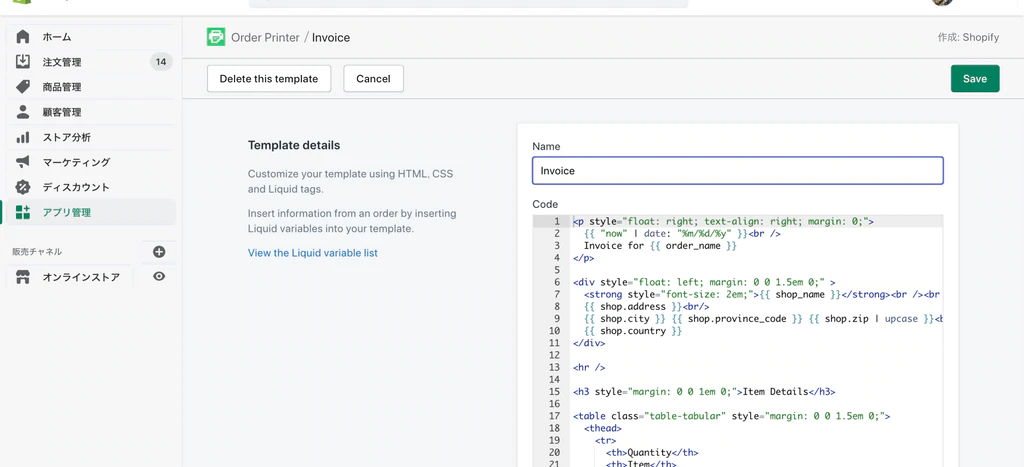The width and height of the screenshot is (1024, 467).
Task: Click the Orders inbox icon
Action: pyautogui.click(x=23, y=62)
